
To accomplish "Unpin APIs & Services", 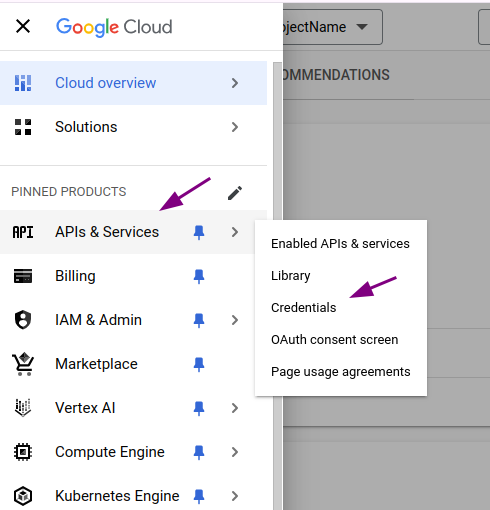I will tap(199, 232).
